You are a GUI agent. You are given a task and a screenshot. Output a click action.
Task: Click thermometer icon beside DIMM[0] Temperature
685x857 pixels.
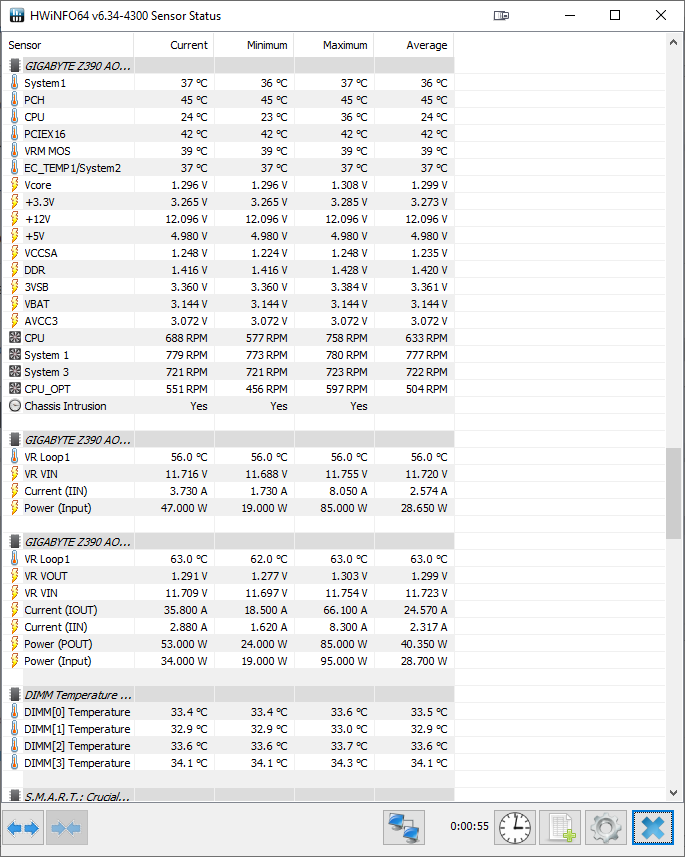15,712
